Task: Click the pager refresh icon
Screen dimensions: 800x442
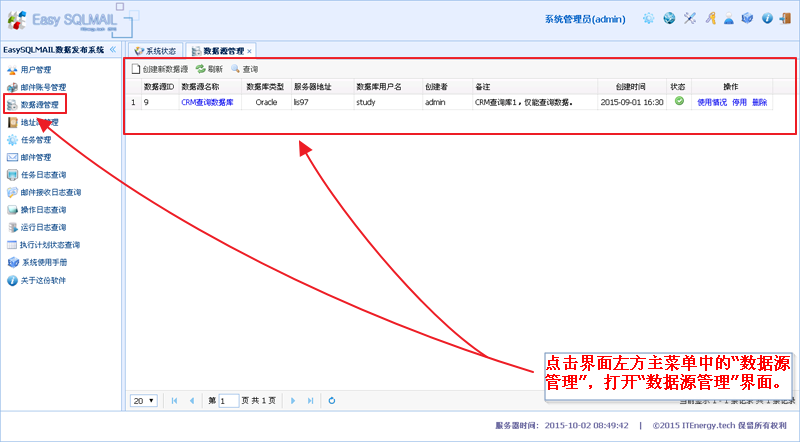Action: pos(332,401)
